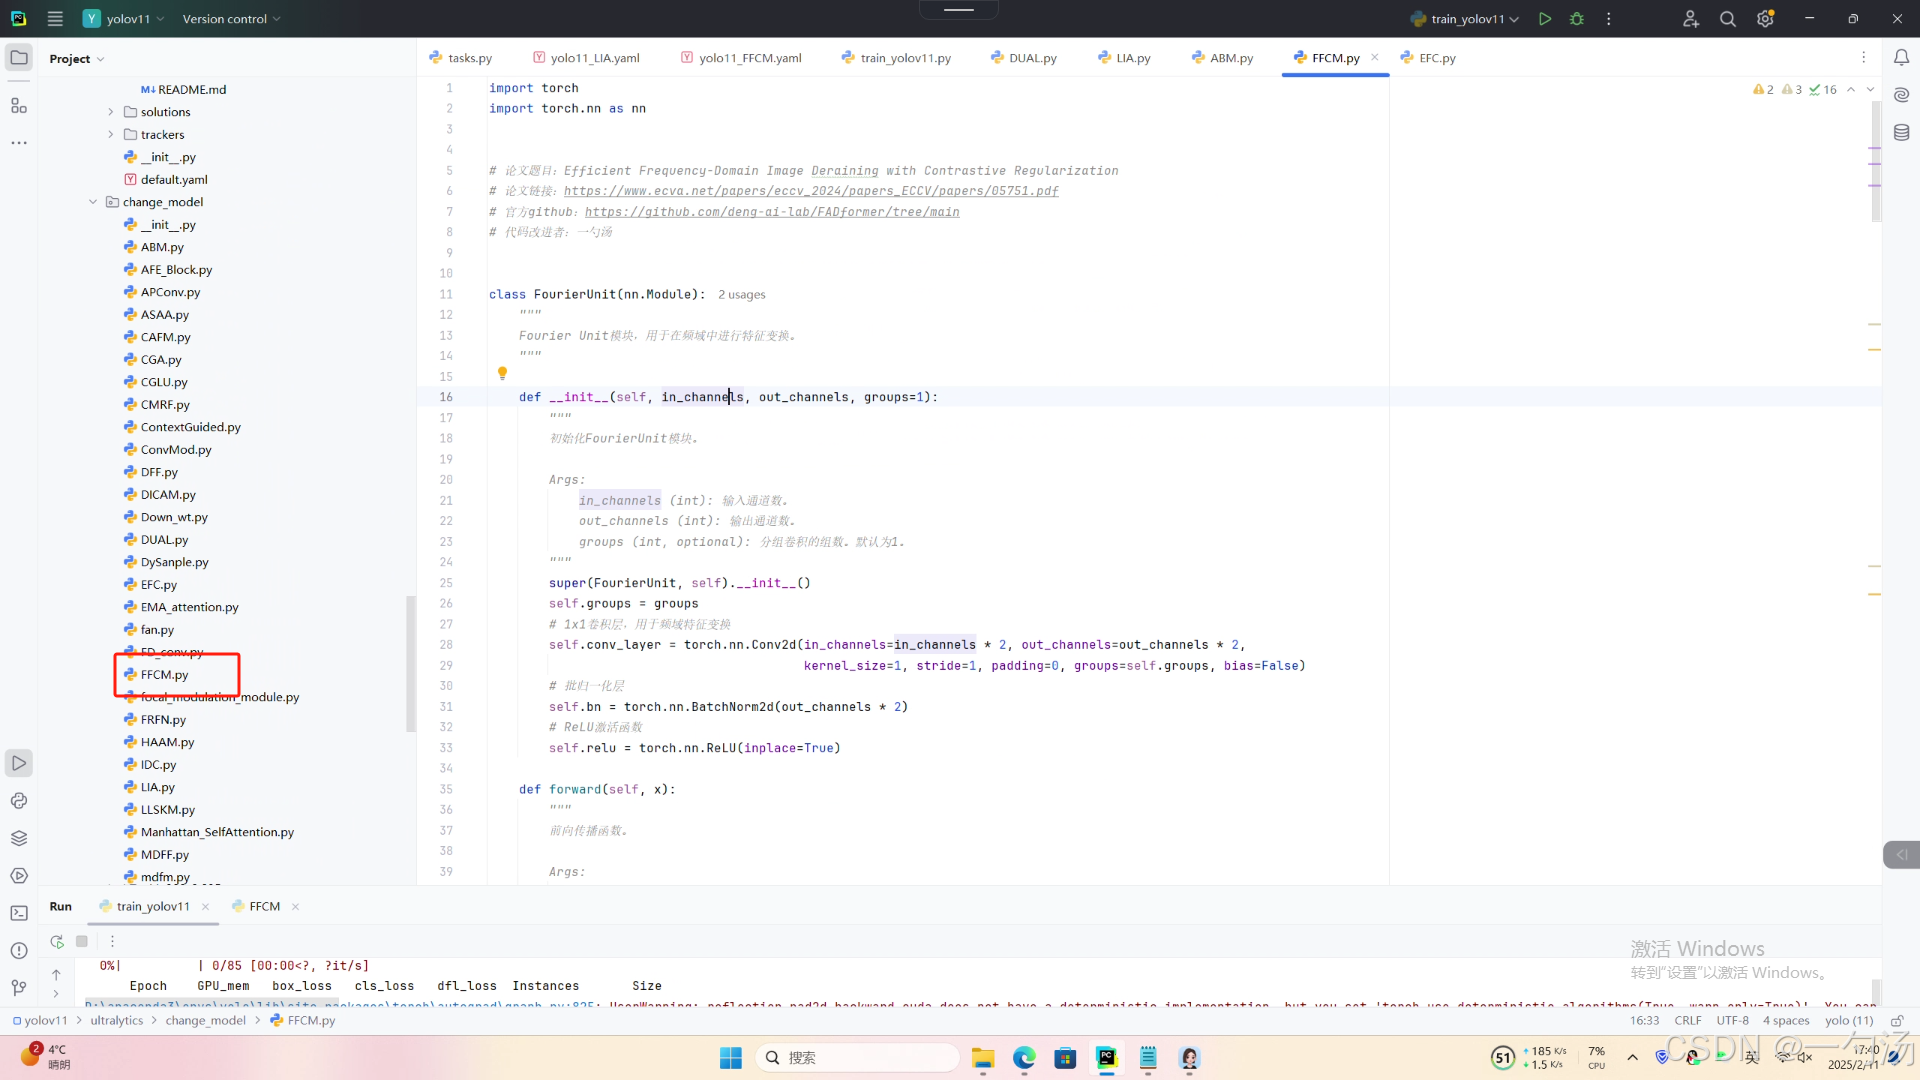Click the CRLF line separator indicator
This screenshot has width=1920, height=1080.
(x=1687, y=1020)
